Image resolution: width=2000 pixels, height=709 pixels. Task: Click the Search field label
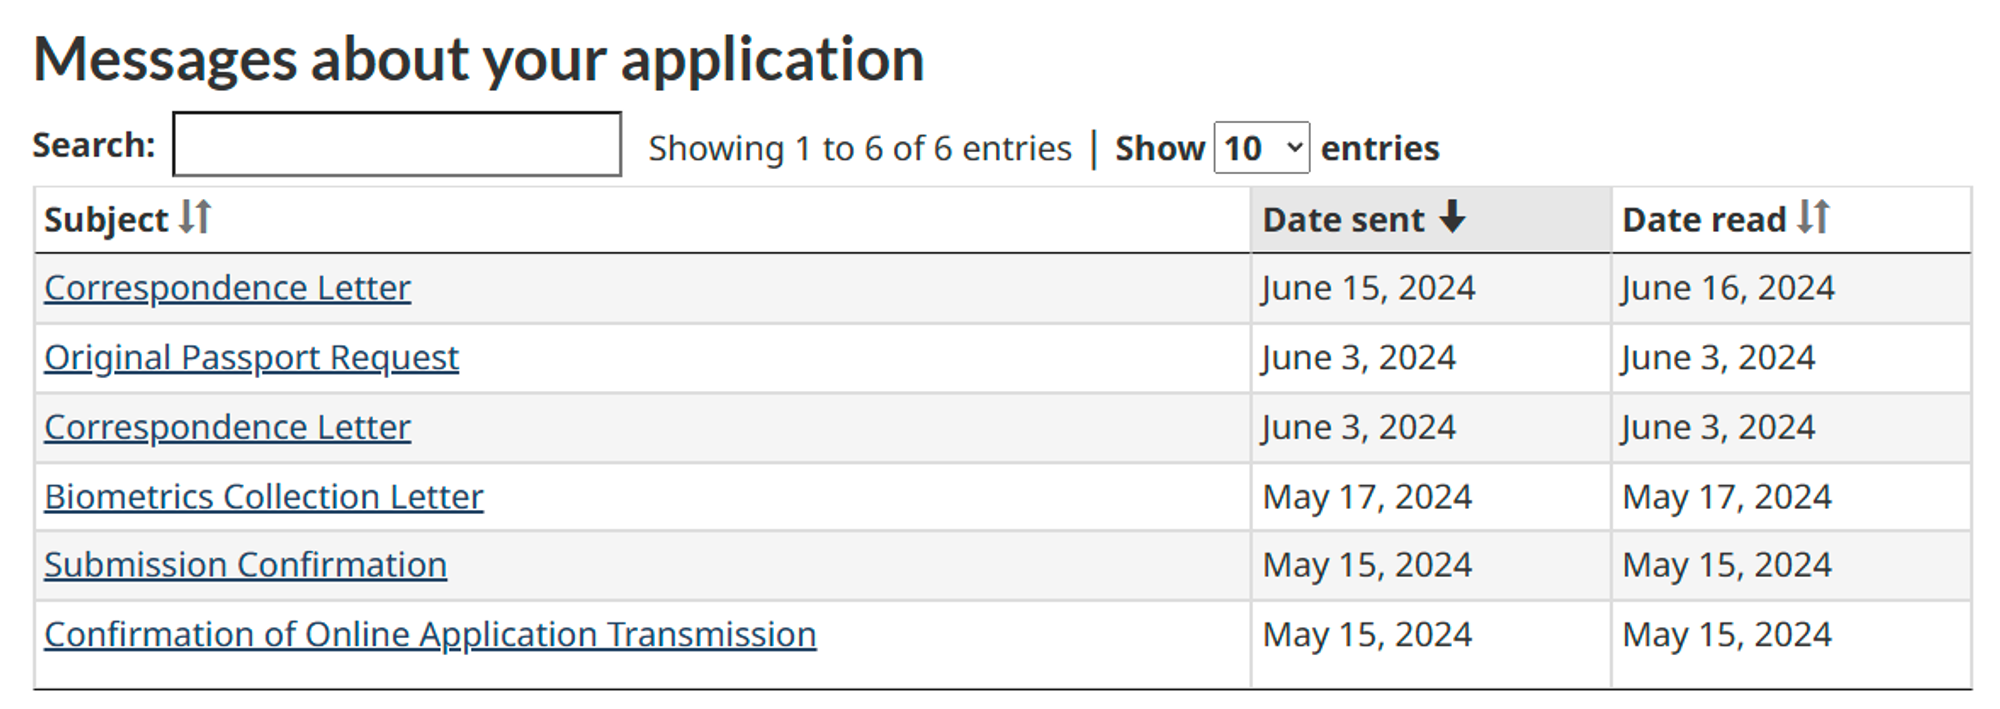coord(94,145)
